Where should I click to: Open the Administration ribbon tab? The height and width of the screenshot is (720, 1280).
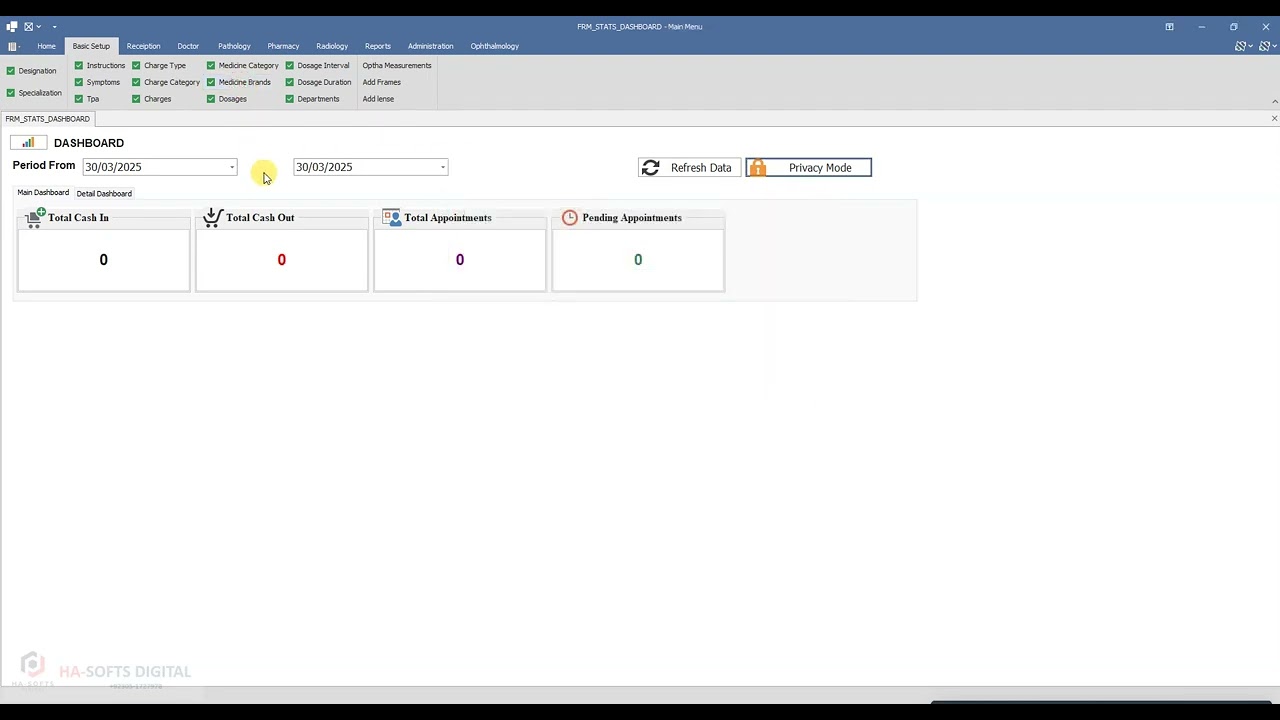coord(430,46)
